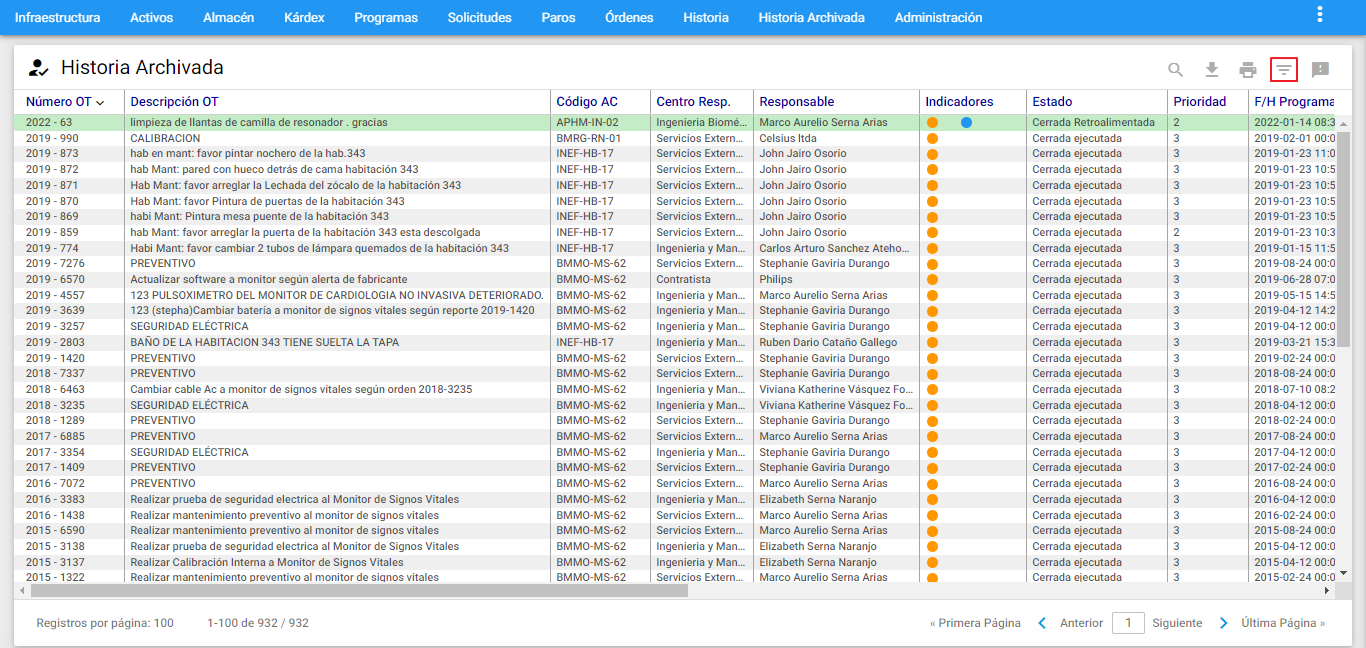This screenshot has width=1366, height=648.
Task: Open the feedback message icon
Action: point(1320,69)
